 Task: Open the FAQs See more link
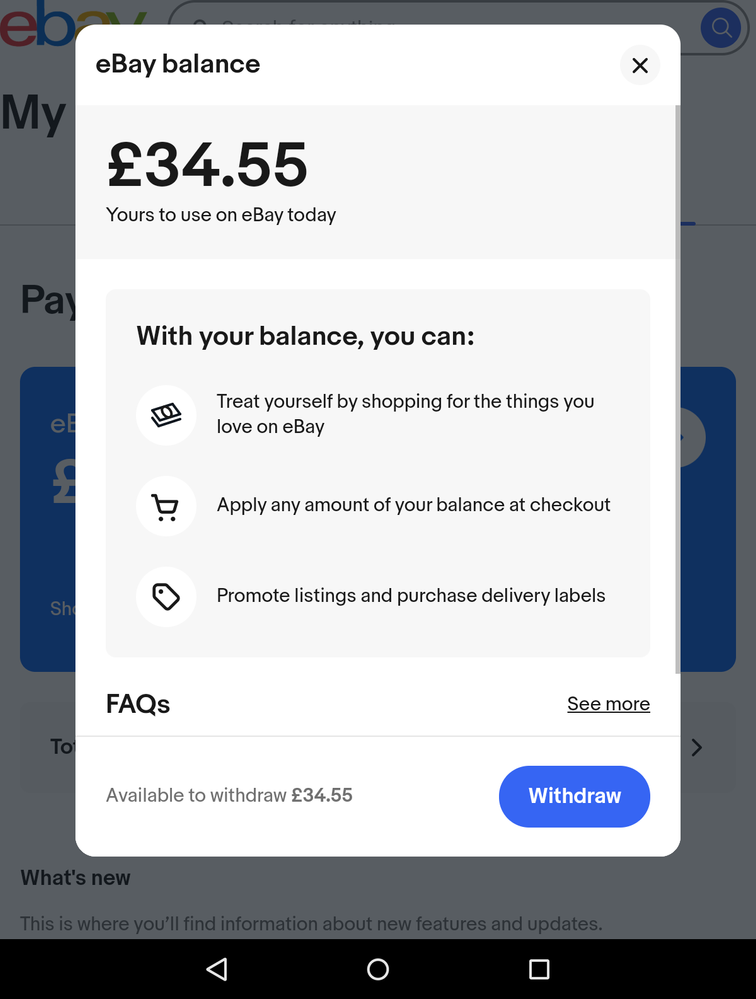[608, 703]
